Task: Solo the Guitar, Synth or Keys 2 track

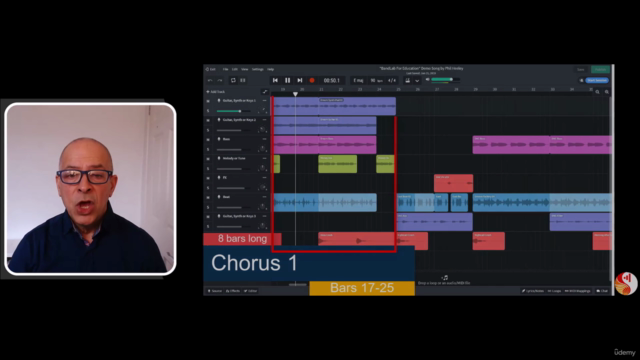Action: 208,130
